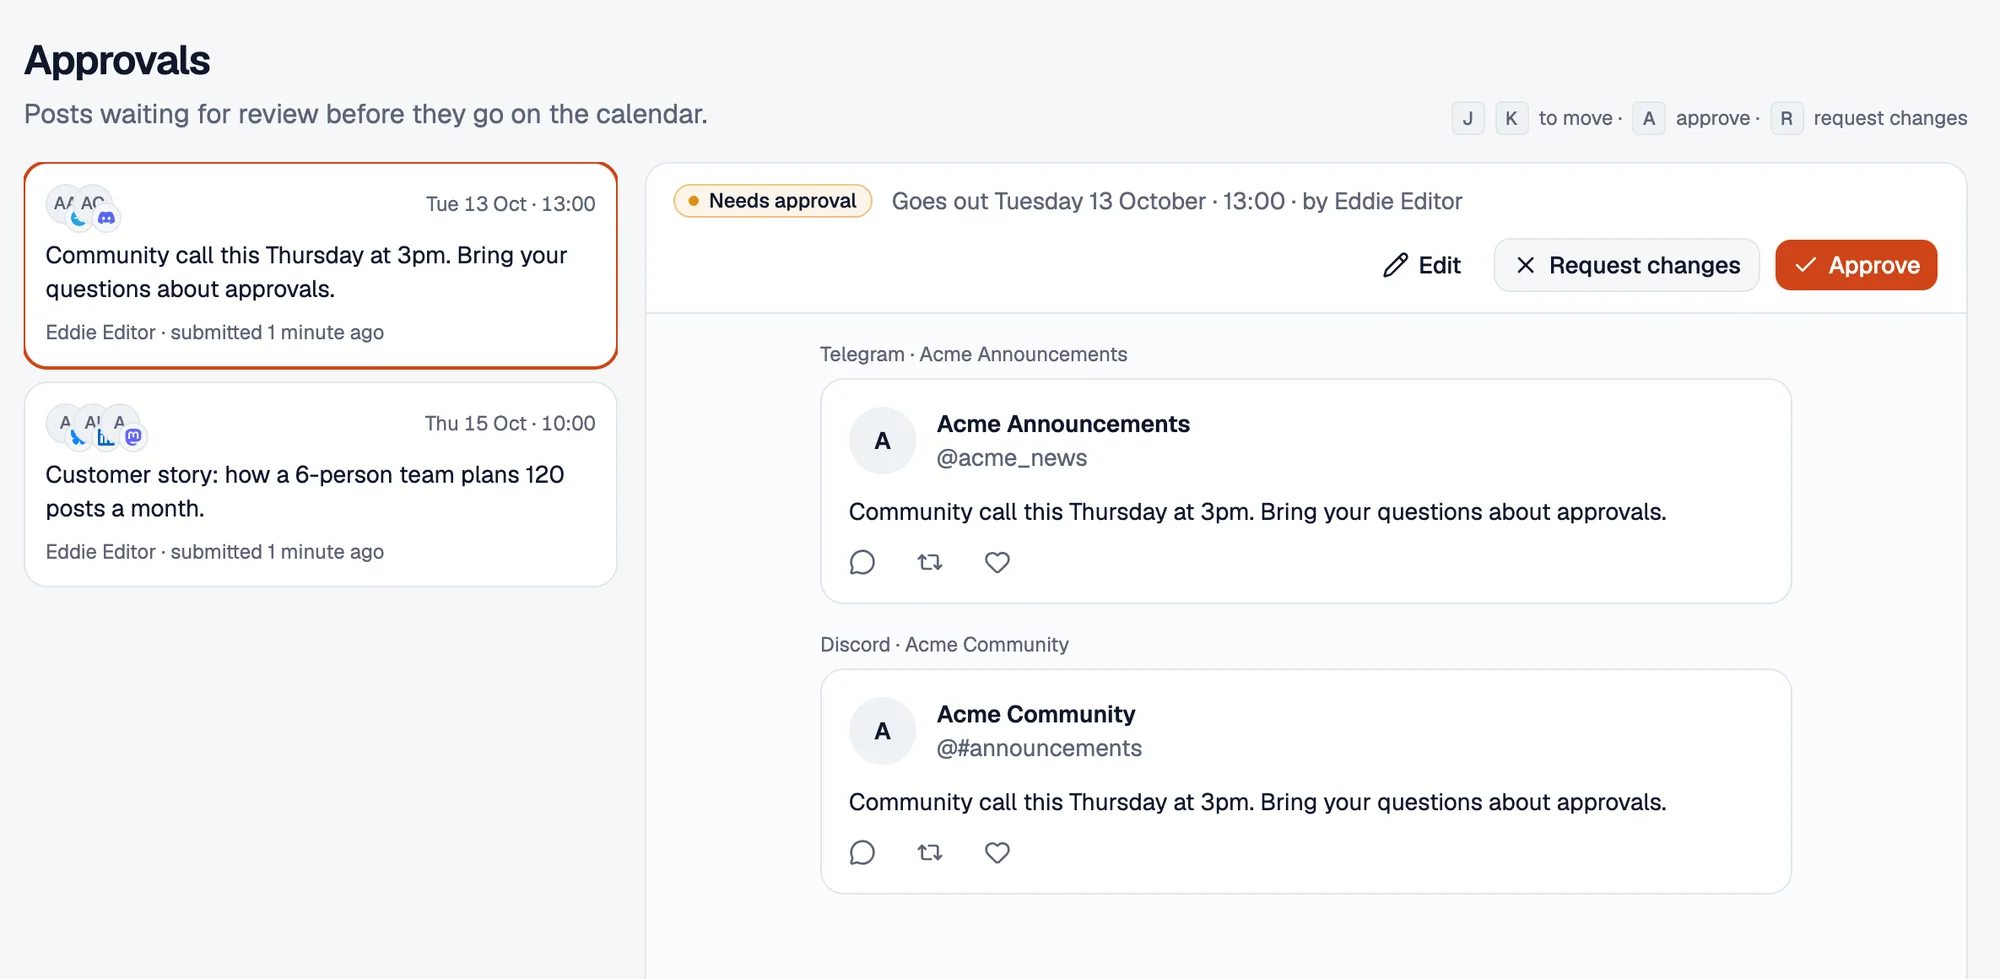Click the heart icon on the Acme Announcements preview

coord(997,562)
